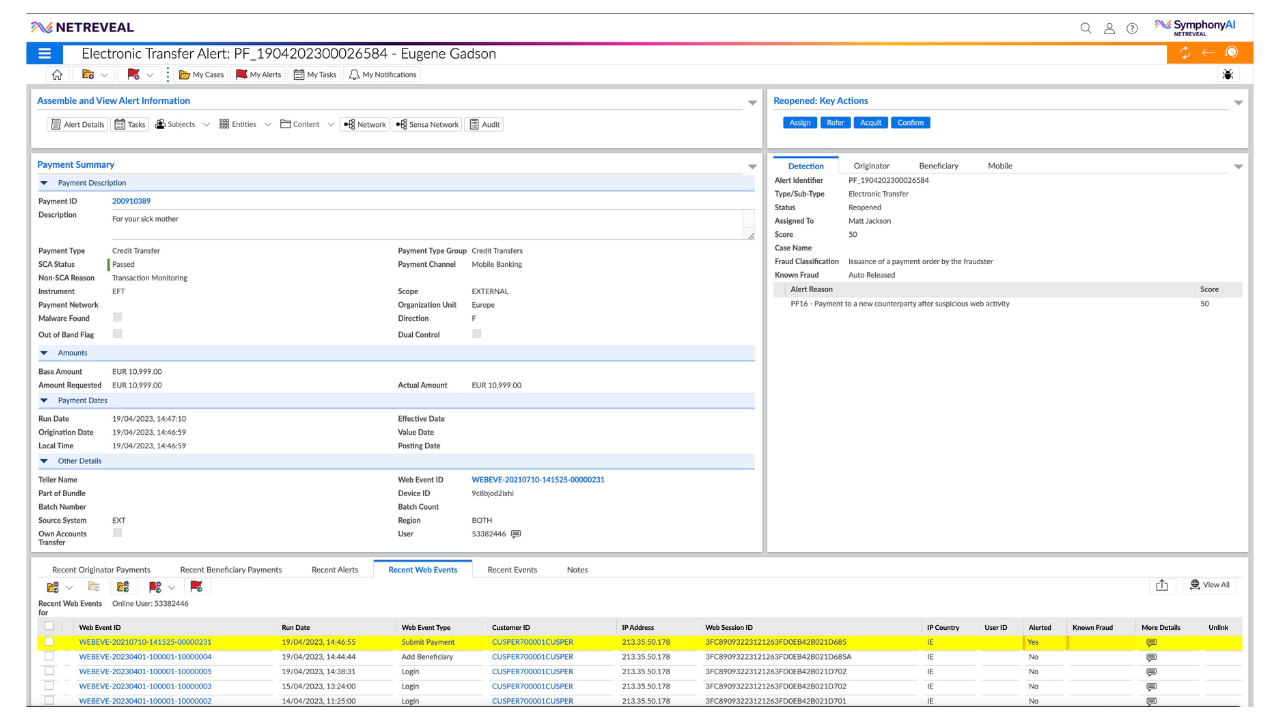Collapse Assemble and View Alert Information panel
1280x720 pixels.
pyautogui.click(x=752, y=103)
